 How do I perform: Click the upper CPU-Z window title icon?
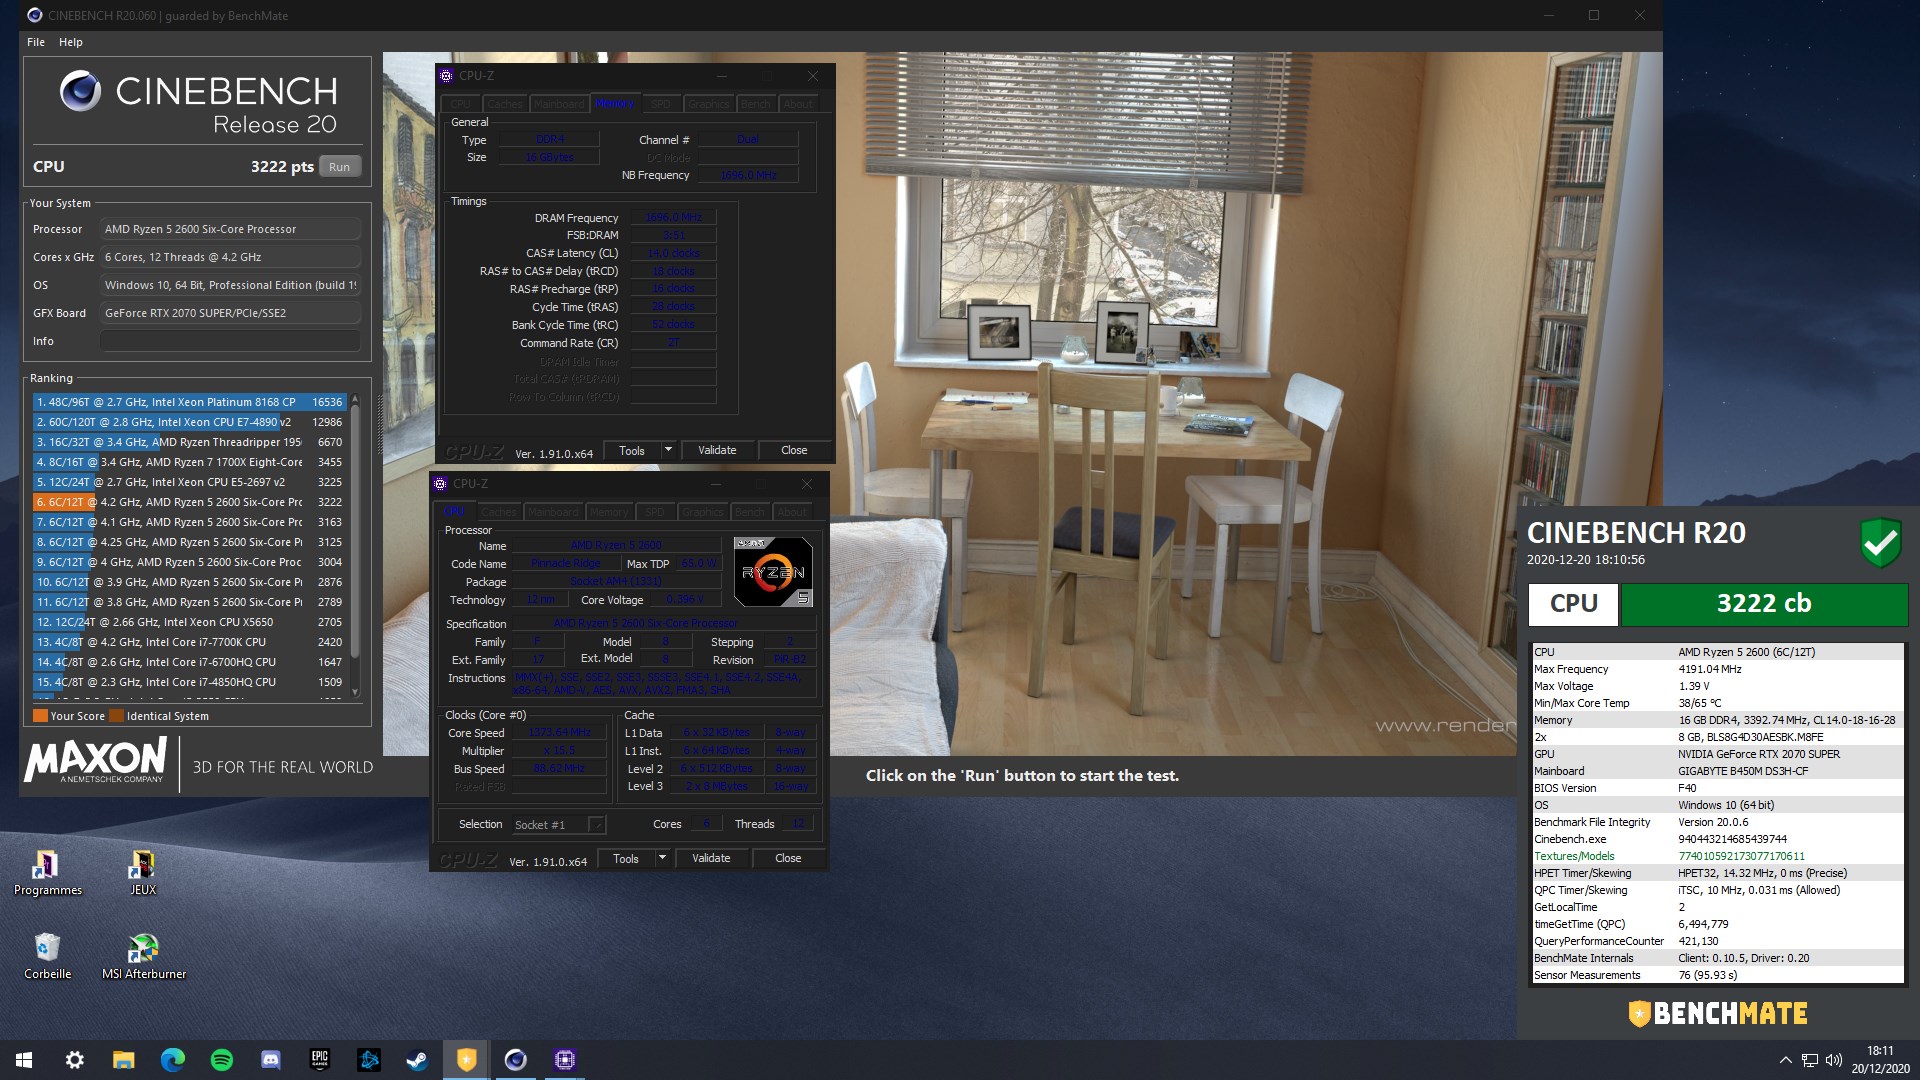click(x=446, y=76)
